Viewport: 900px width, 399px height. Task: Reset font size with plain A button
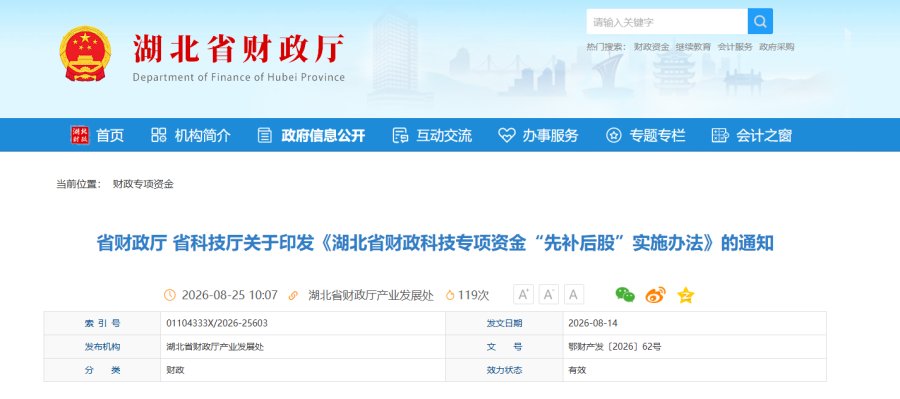pyautogui.click(x=573, y=295)
